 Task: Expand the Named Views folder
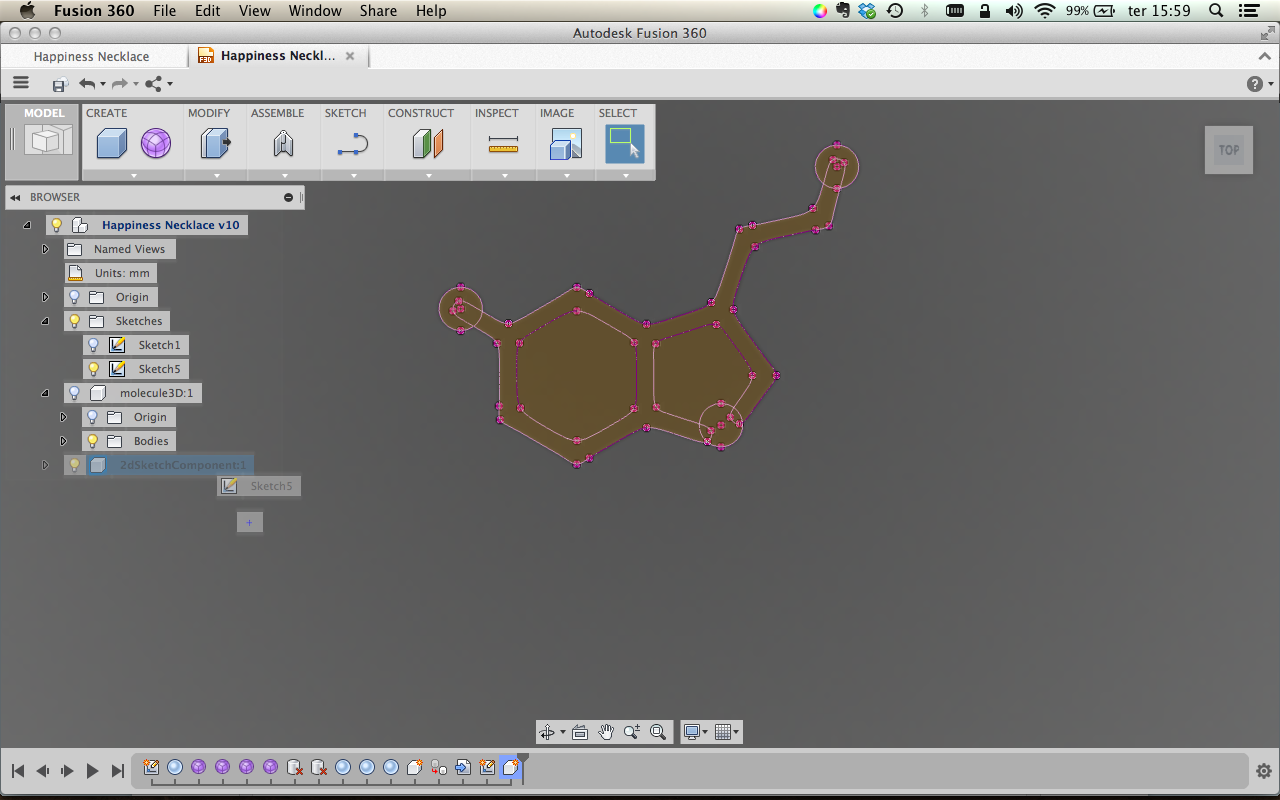tap(45, 249)
